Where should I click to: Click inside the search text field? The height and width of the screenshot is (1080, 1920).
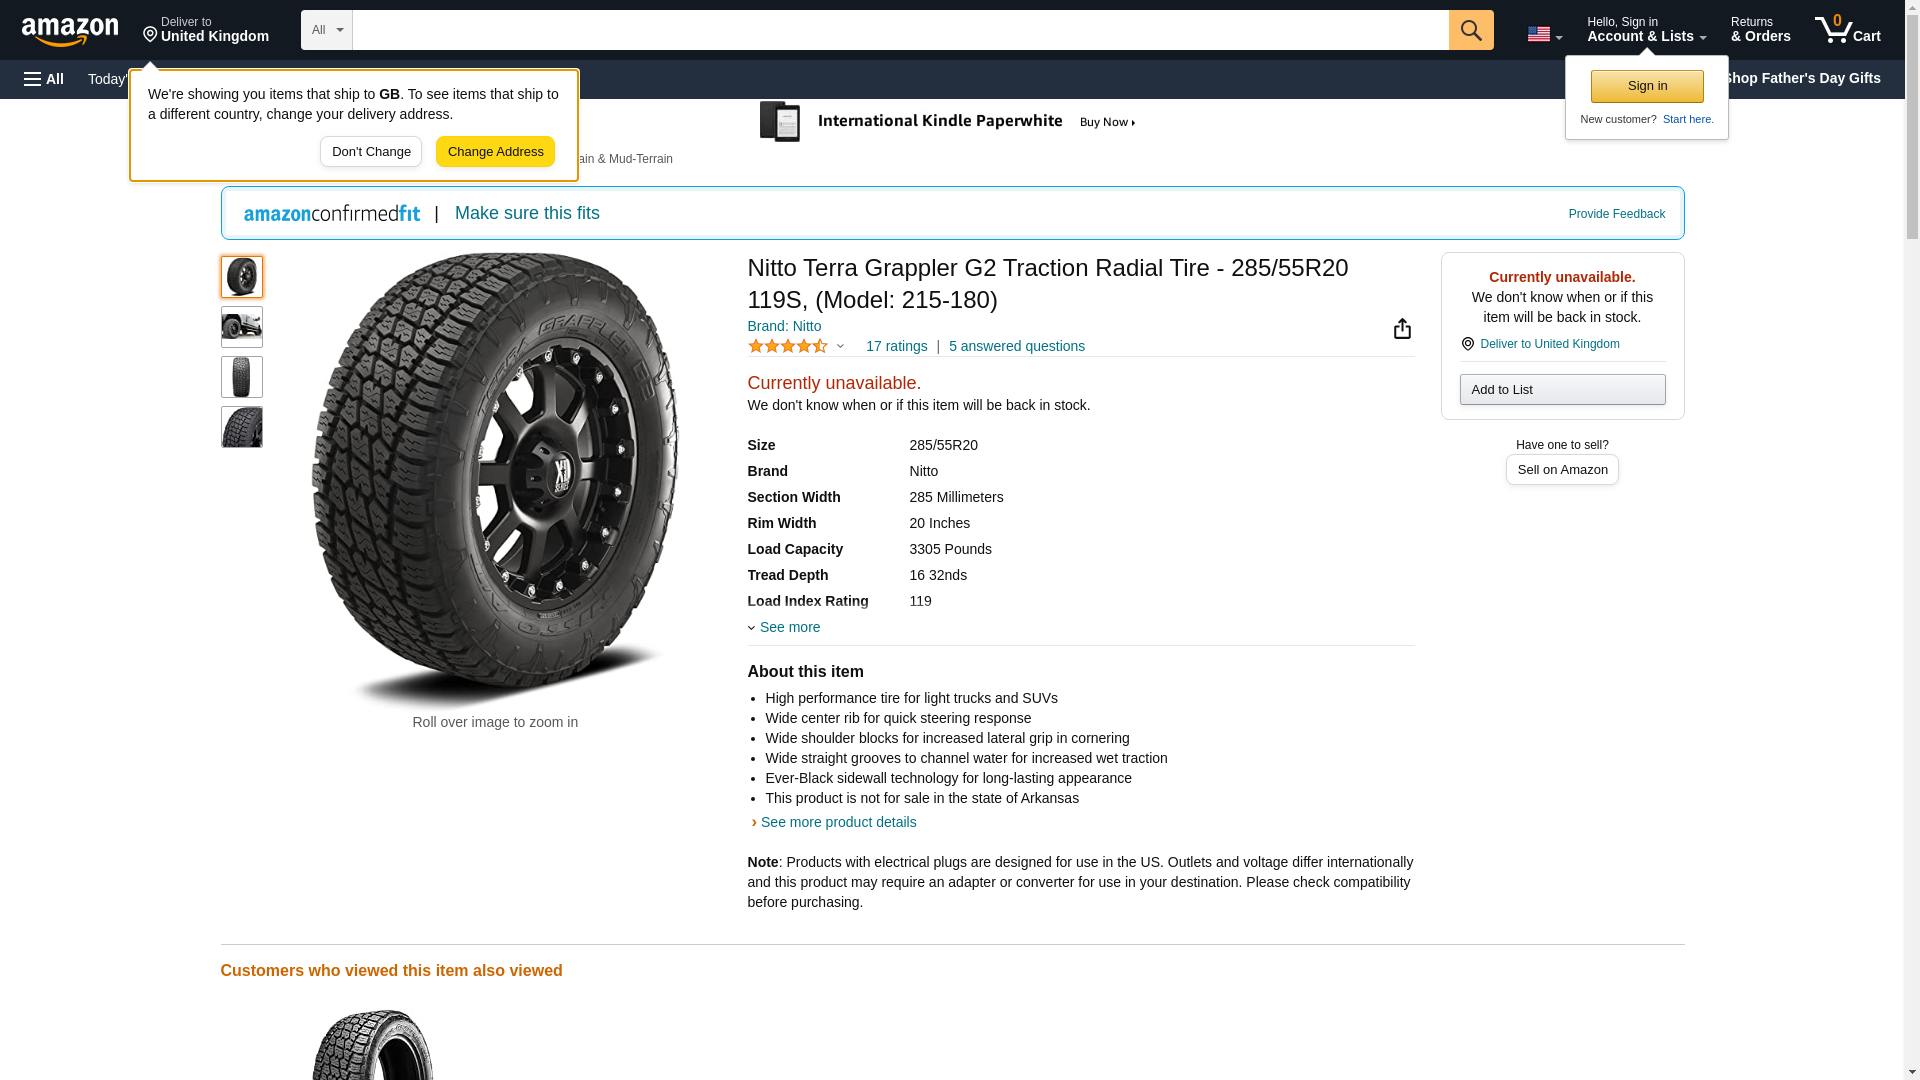click(900, 30)
